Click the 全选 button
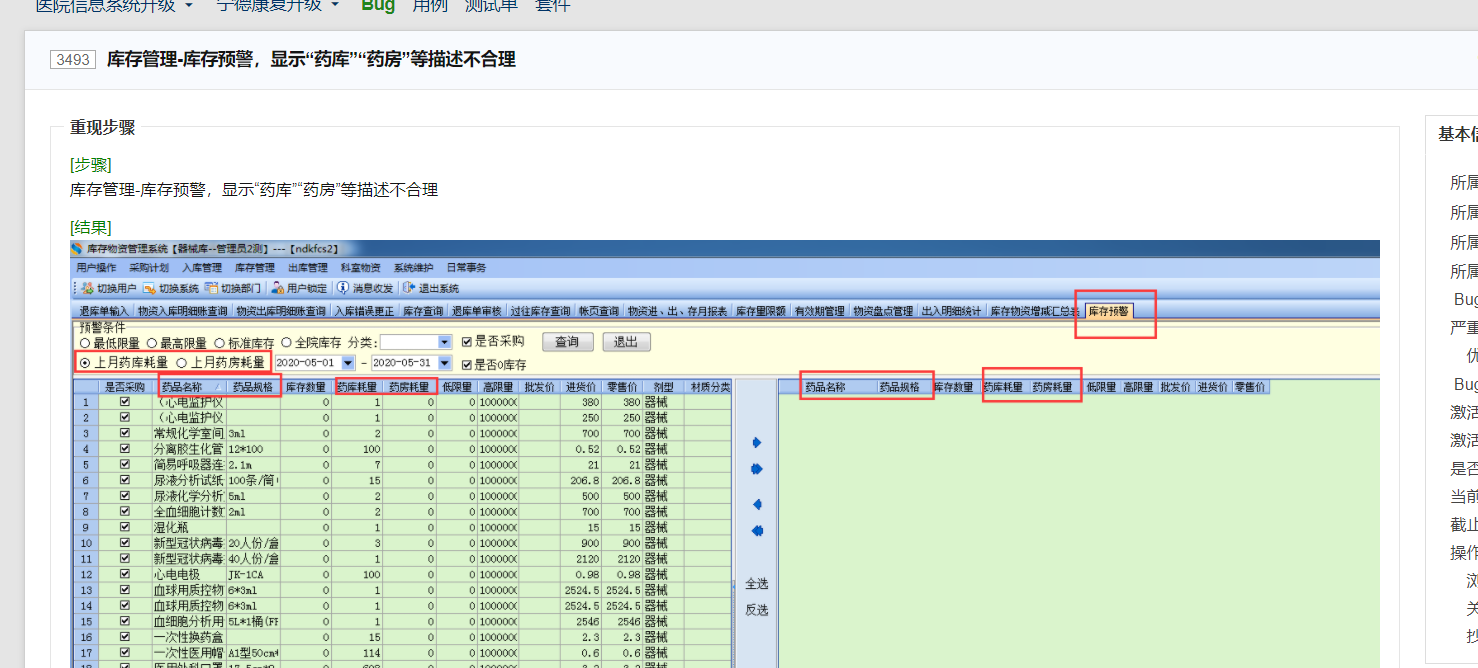Image resolution: width=1478 pixels, height=668 pixels. coord(757,584)
